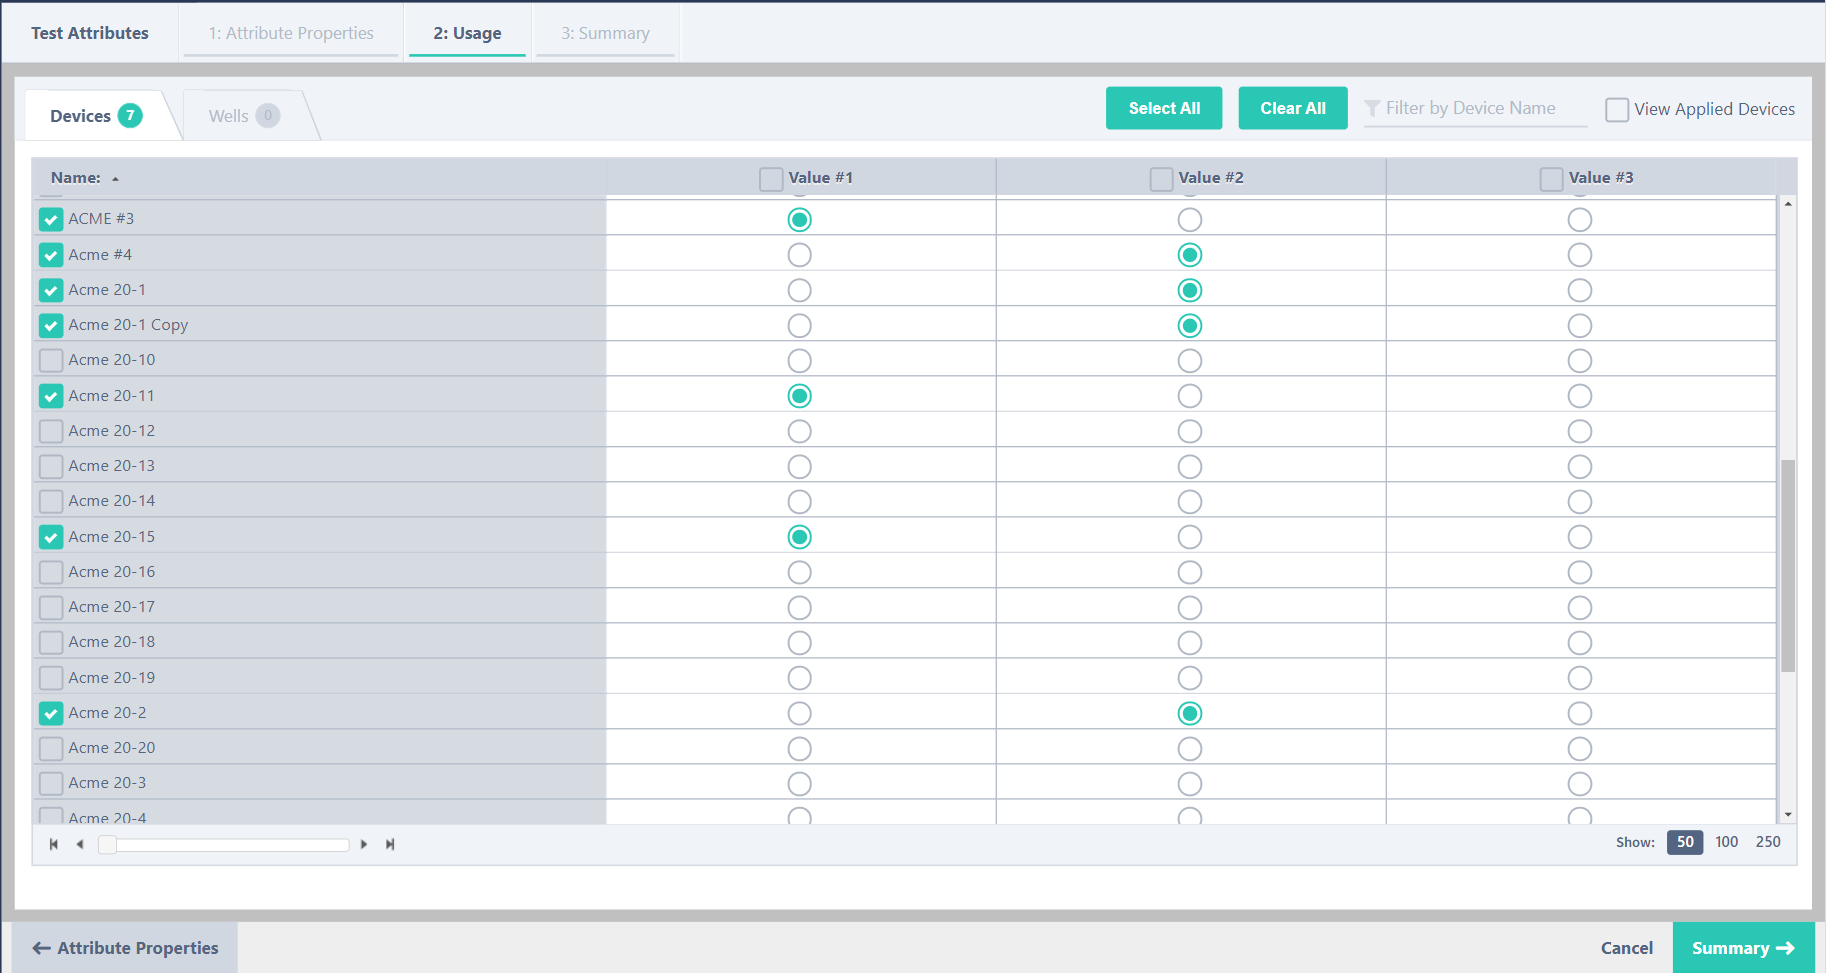Select Value #3 radio for Acme 20-19

coord(1580,678)
